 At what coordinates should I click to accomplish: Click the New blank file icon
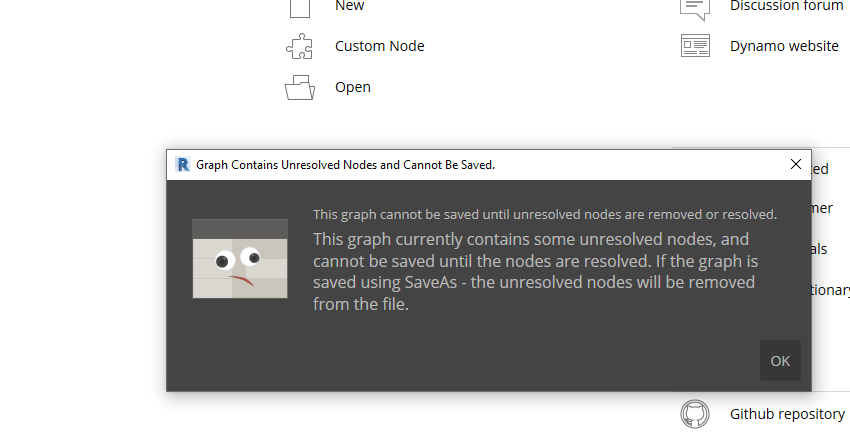click(x=300, y=8)
